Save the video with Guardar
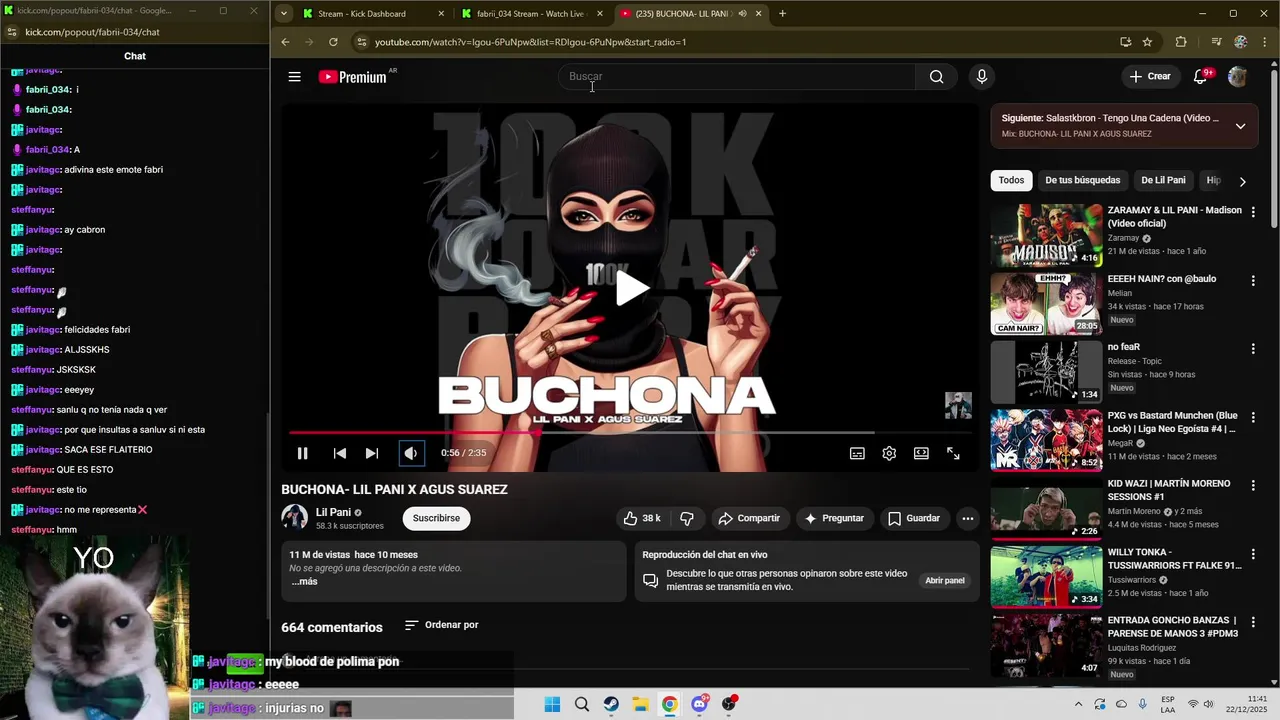 (914, 518)
